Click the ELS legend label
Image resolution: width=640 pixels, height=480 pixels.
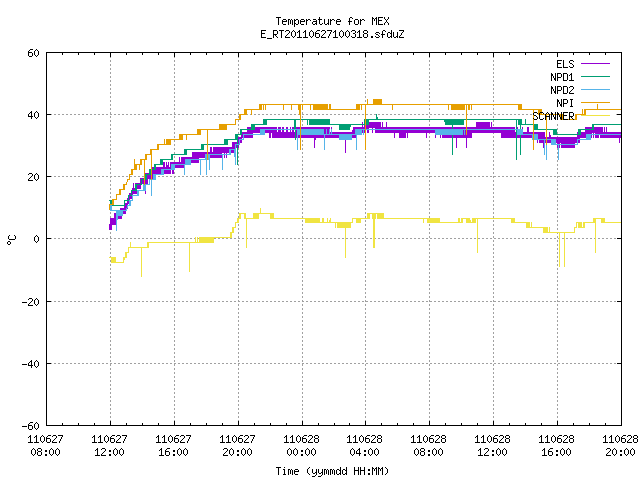tap(565, 64)
